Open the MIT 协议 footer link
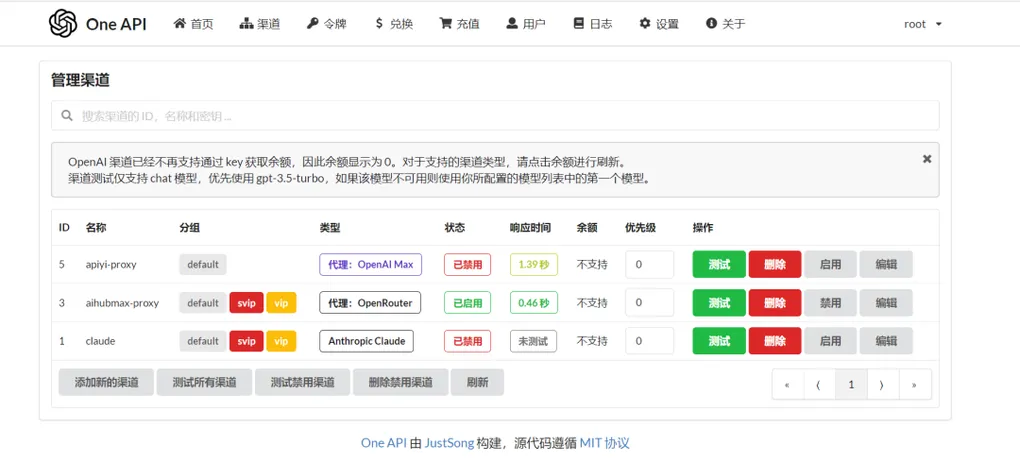This screenshot has width=1020, height=466. coord(605,443)
